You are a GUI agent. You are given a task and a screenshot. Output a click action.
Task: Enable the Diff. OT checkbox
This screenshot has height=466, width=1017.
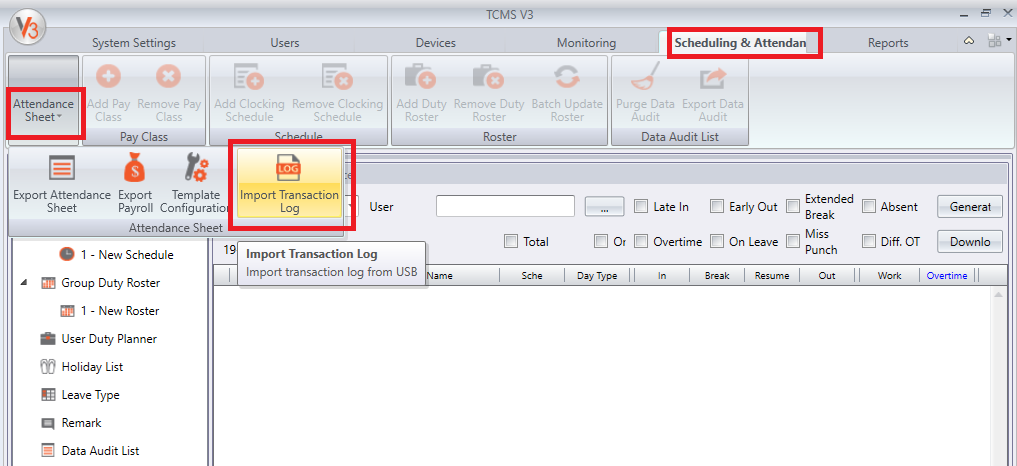tap(868, 241)
